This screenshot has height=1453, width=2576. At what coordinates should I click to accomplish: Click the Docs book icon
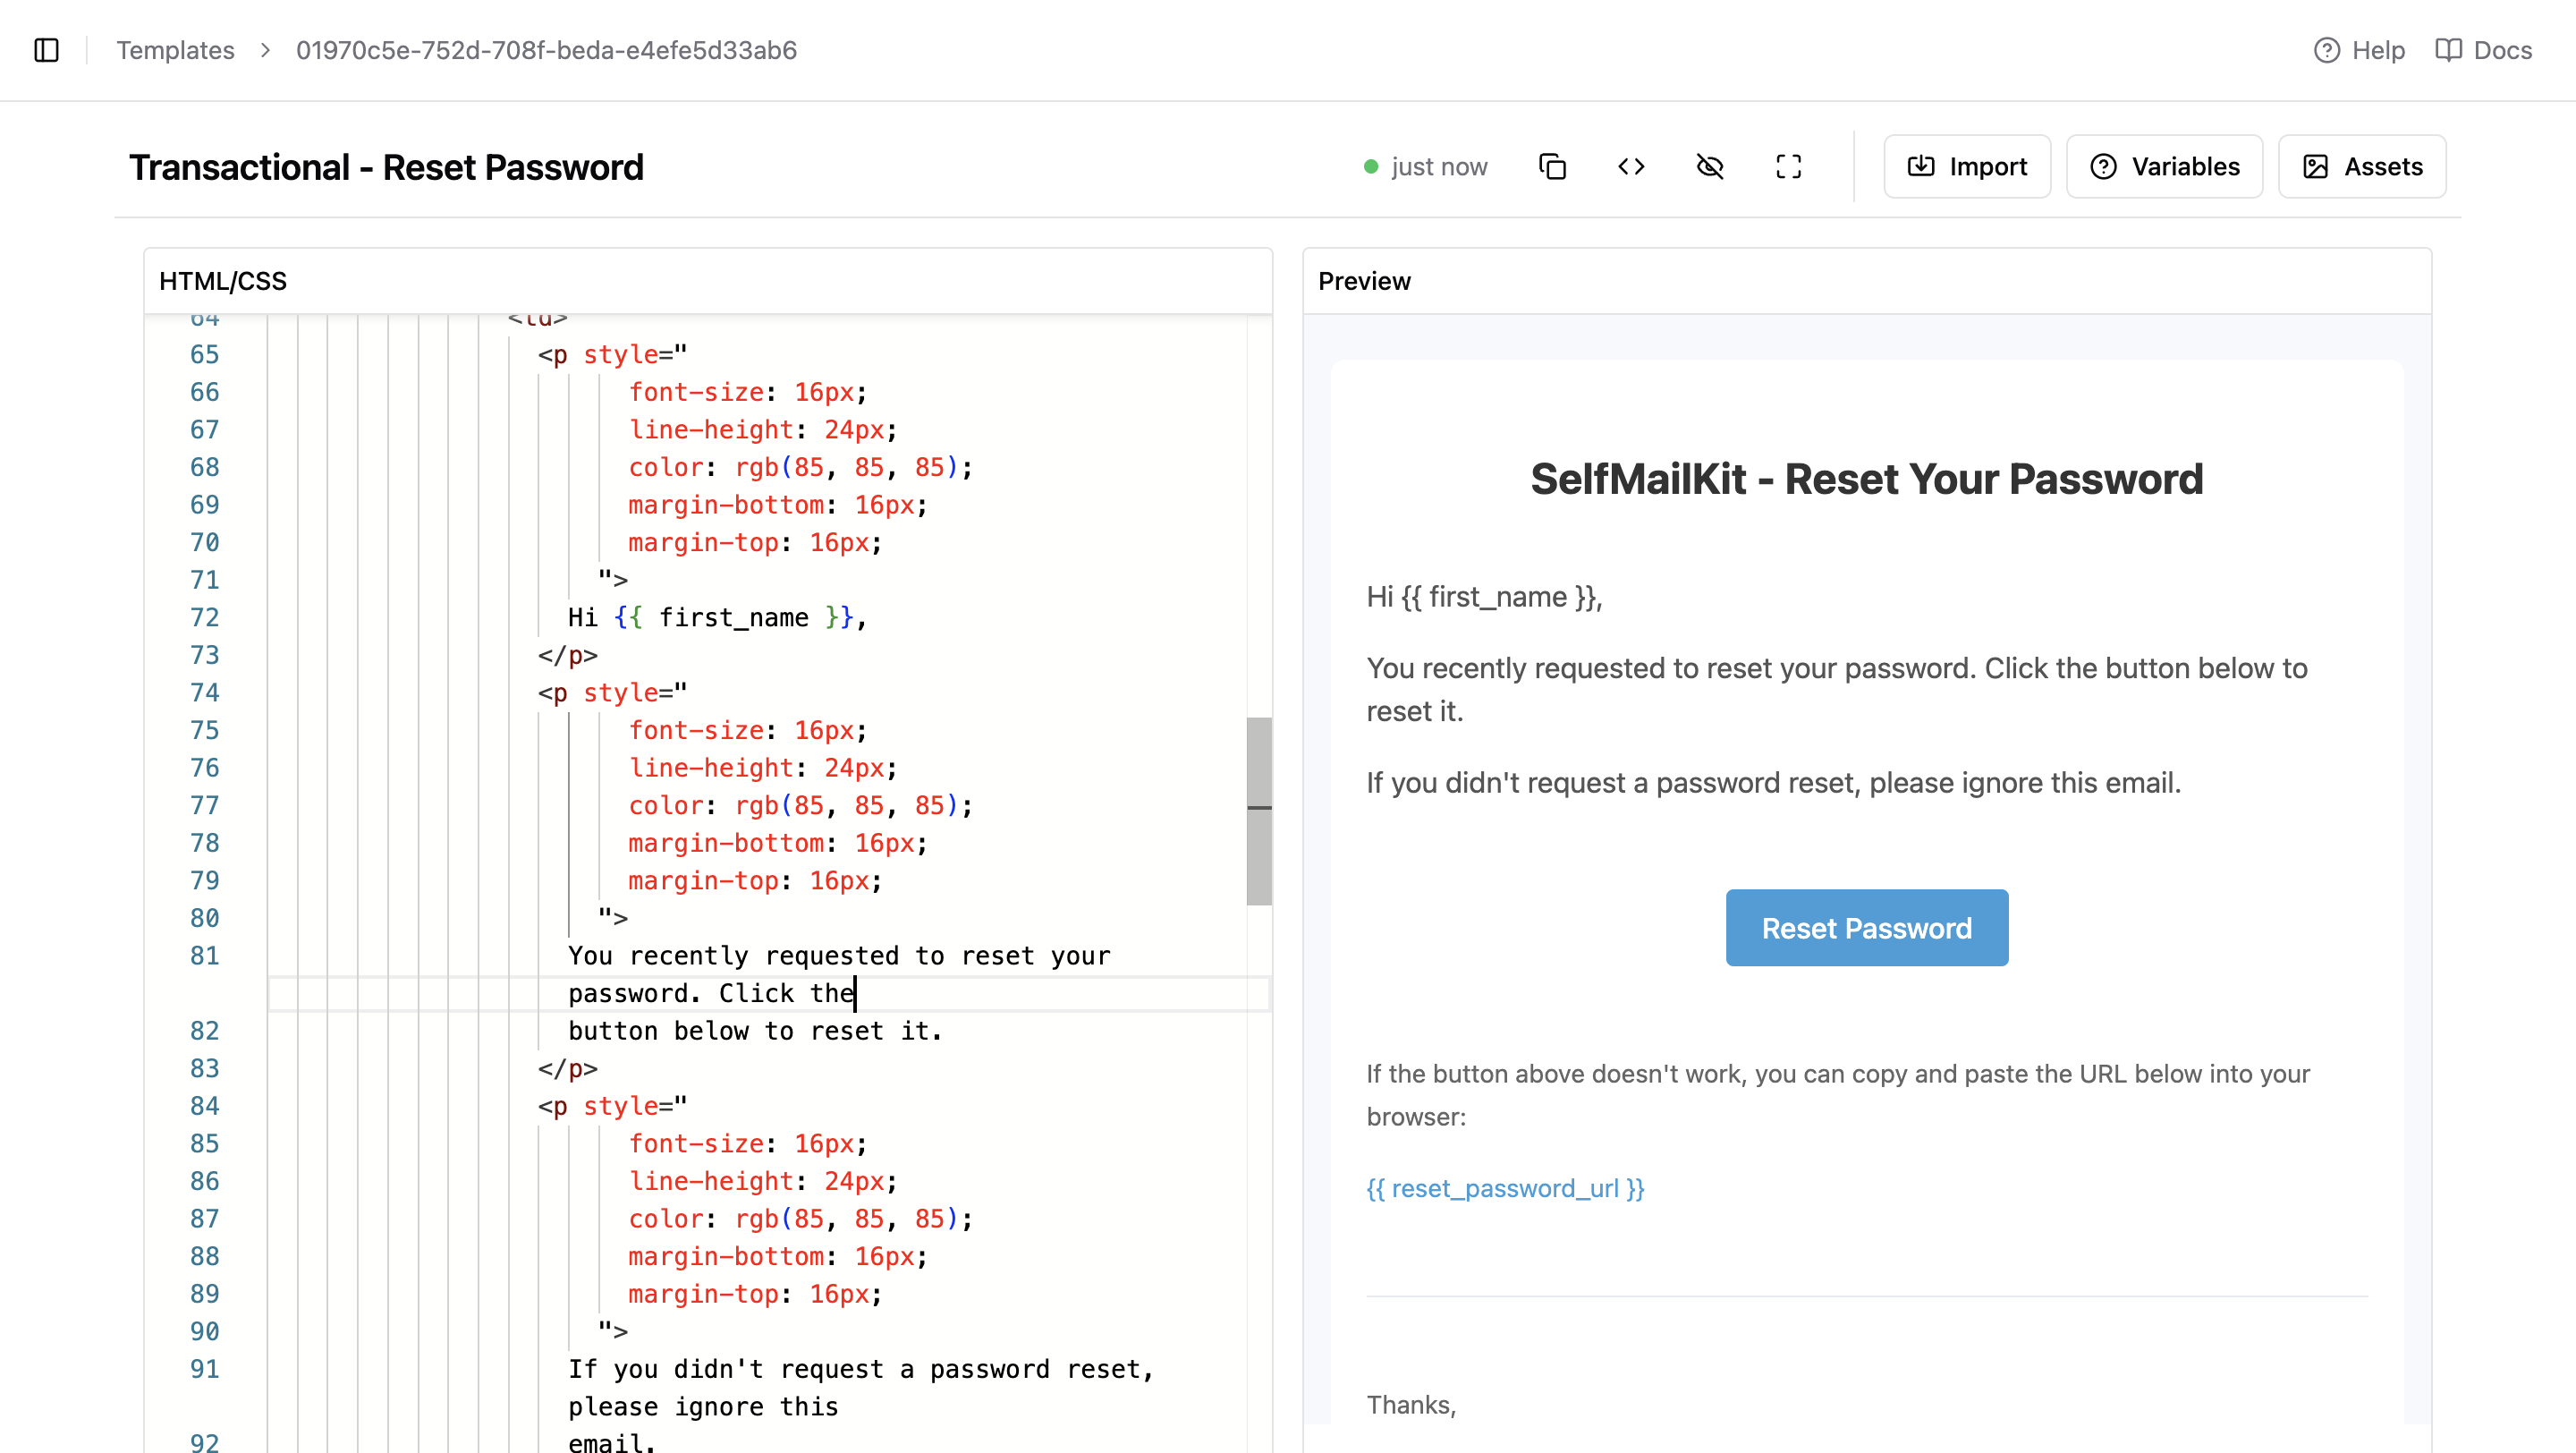[2448, 50]
